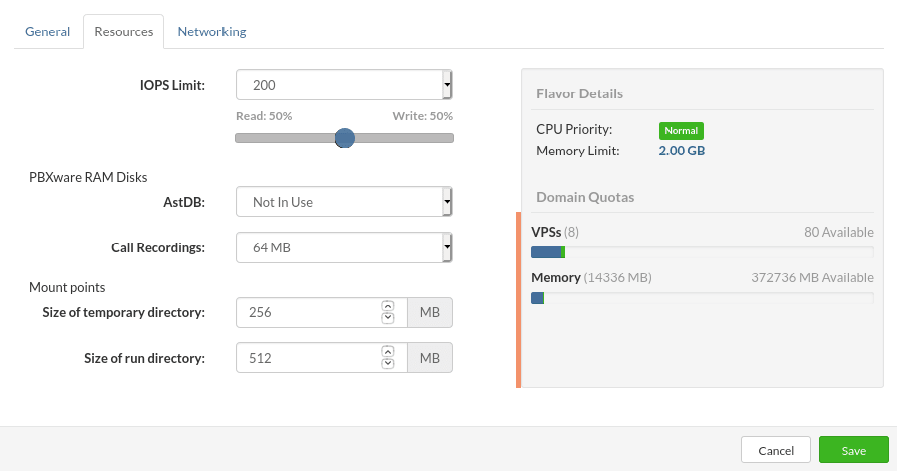This screenshot has height=471, width=898.
Task: Decrease the run directory size value
Action: (x=388, y=363)
